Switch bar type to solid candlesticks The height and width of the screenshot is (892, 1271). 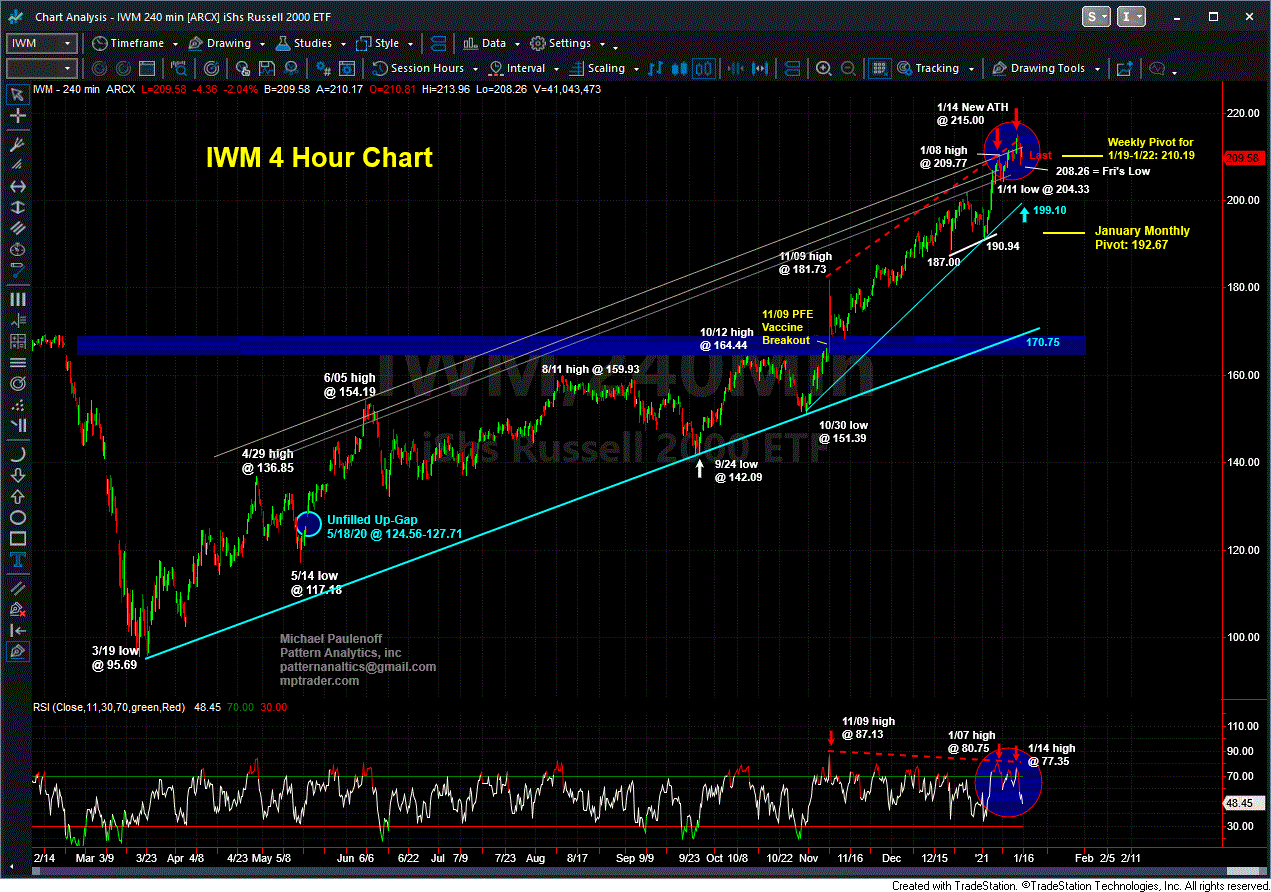(679, 68)
